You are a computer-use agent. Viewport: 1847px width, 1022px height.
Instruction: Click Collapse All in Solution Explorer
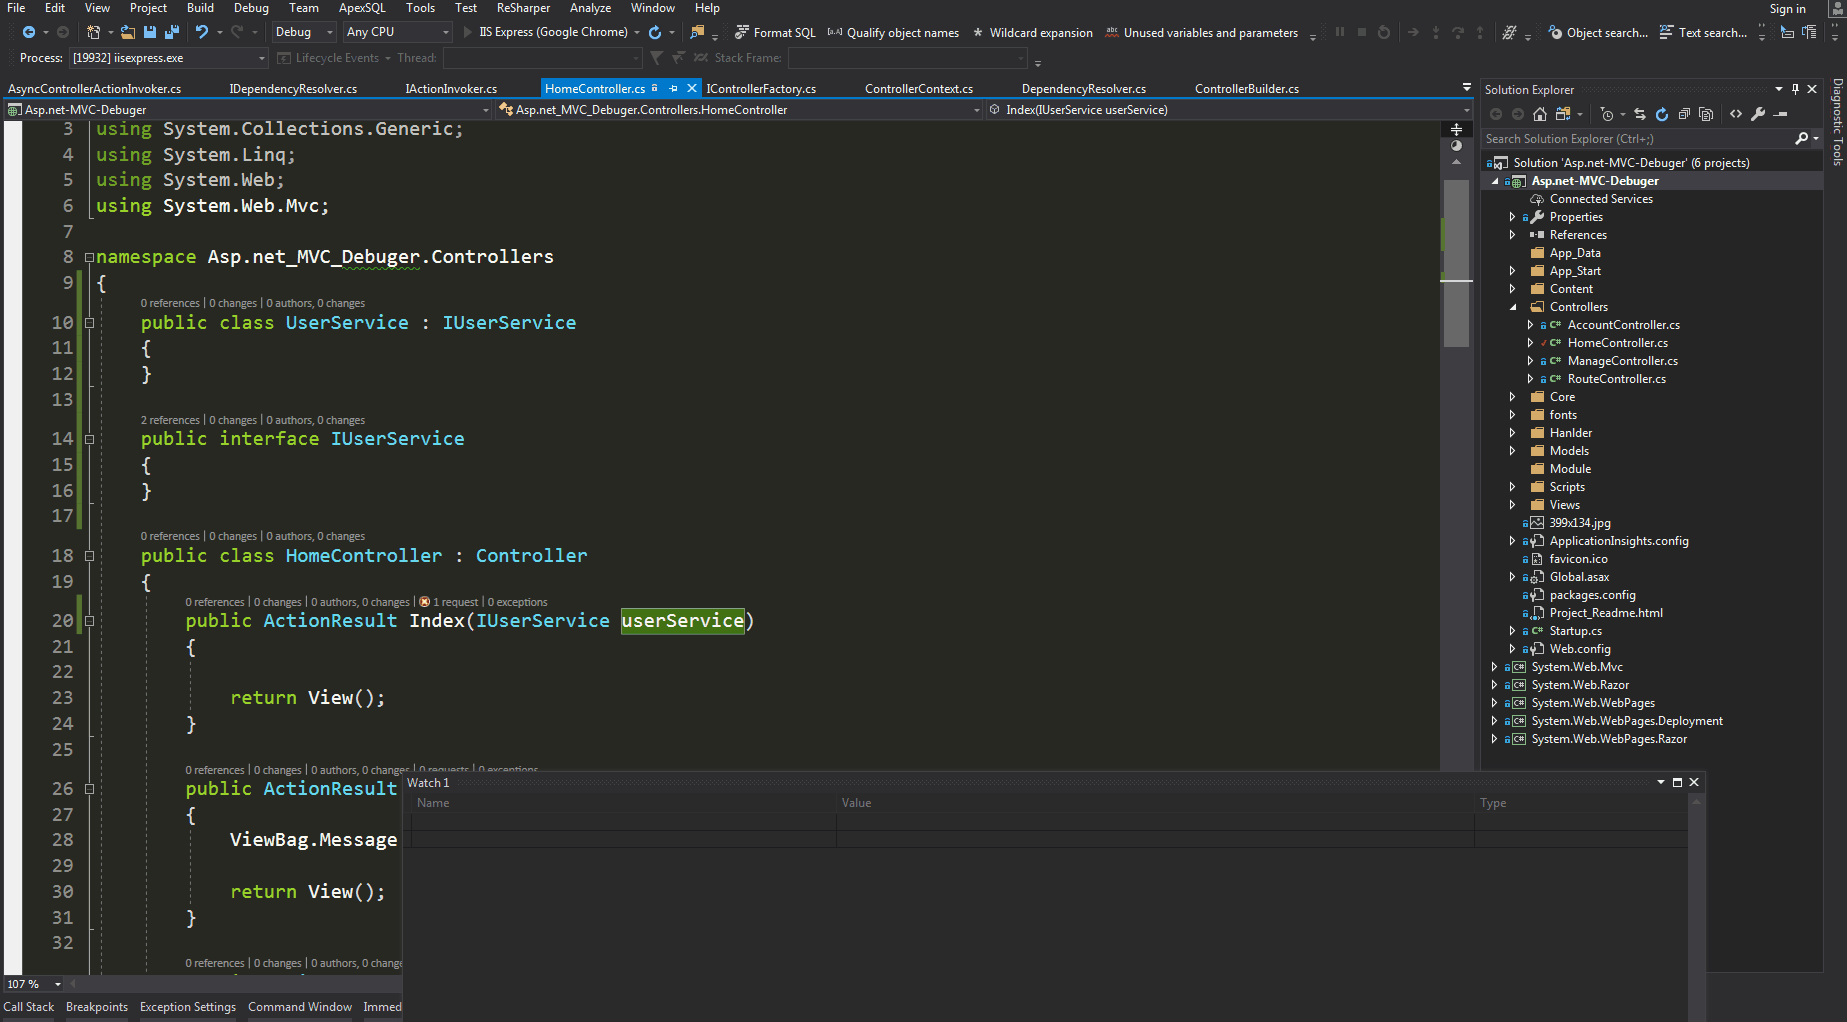(1684, 114)
